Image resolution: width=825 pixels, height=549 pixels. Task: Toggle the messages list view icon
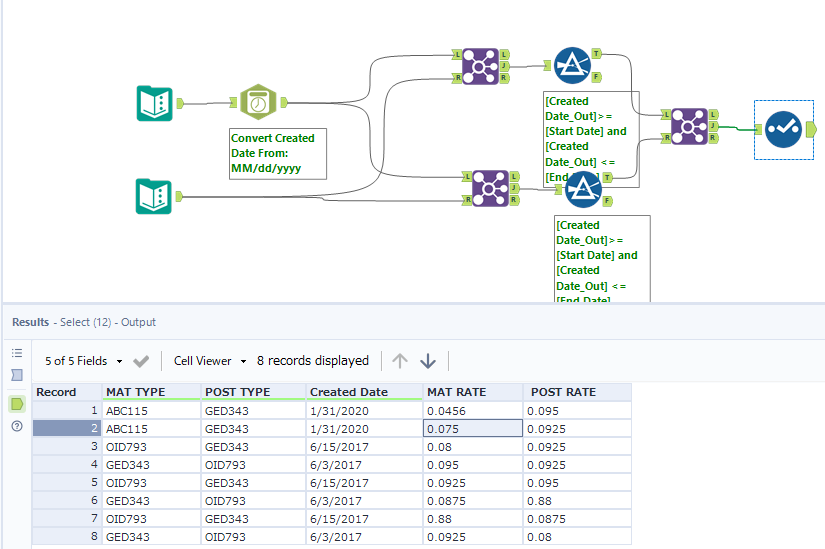(x=17, y=353)
